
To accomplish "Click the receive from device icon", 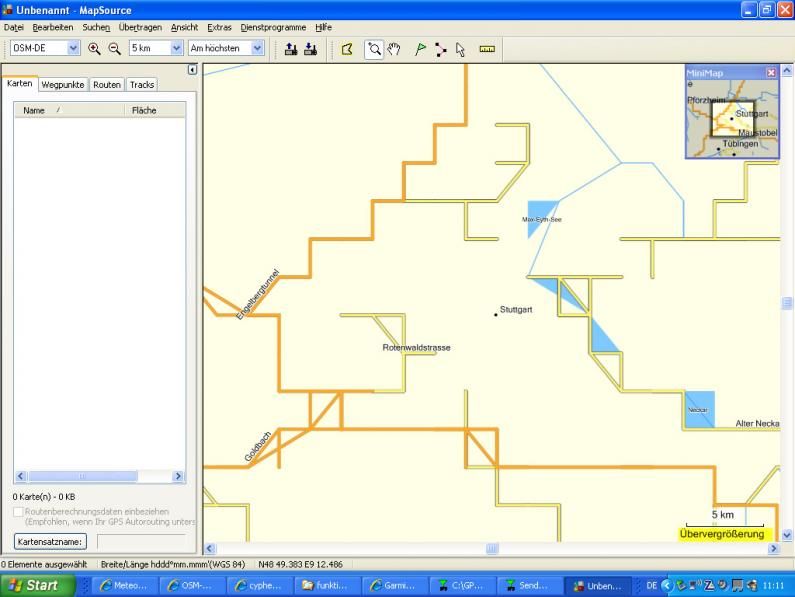I will point(310,49).
